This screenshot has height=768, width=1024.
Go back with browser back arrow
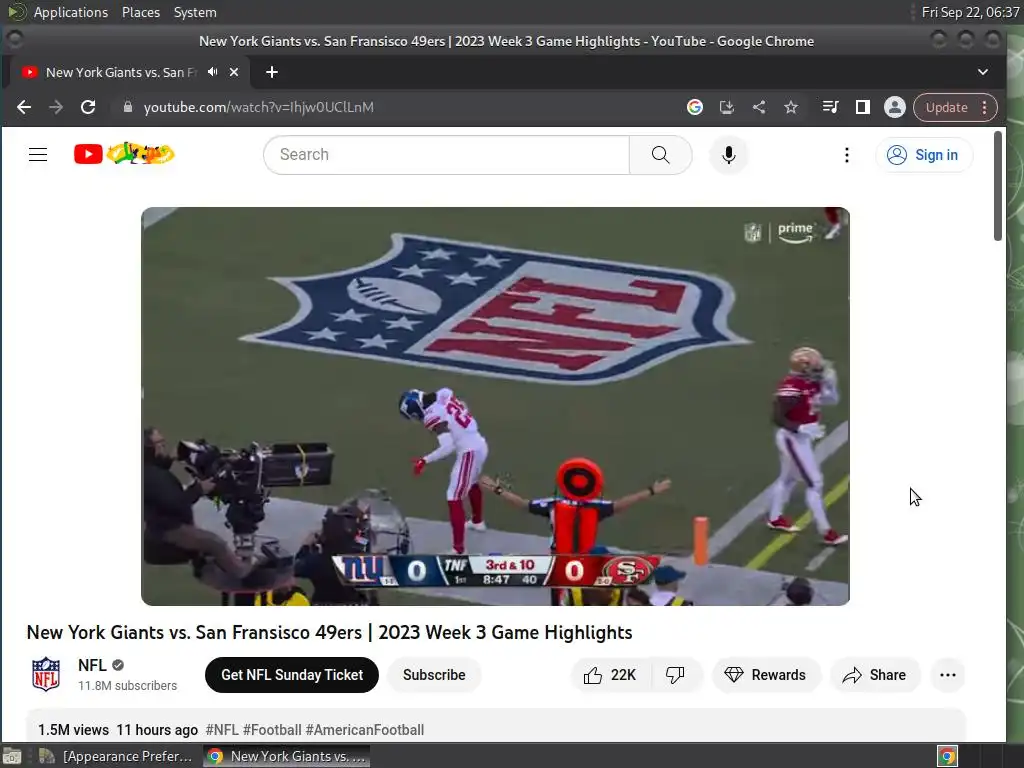click(24, 107)
